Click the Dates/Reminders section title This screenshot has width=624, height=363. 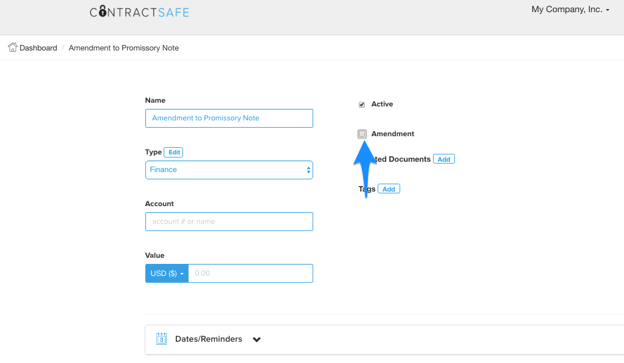(x=209, y=339)
